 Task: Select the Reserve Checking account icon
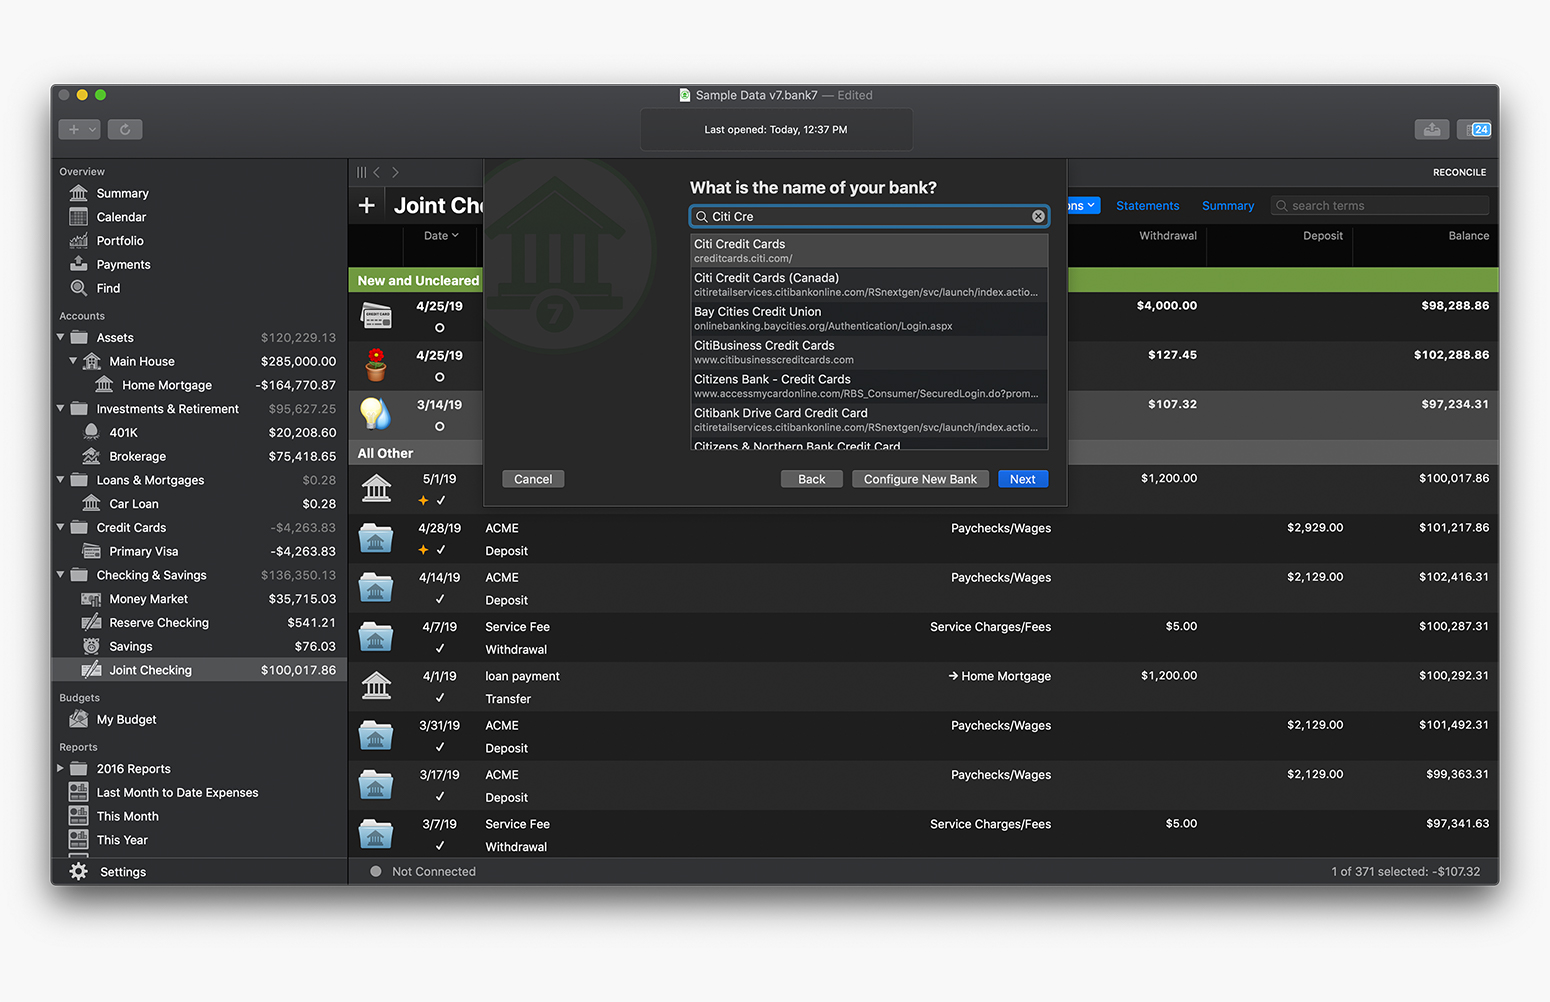(91, 622)
